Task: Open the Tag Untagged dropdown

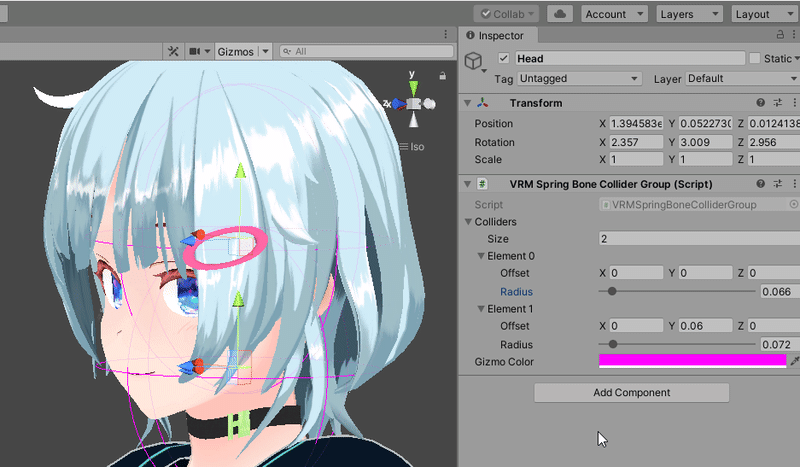Action: [579, 79]
